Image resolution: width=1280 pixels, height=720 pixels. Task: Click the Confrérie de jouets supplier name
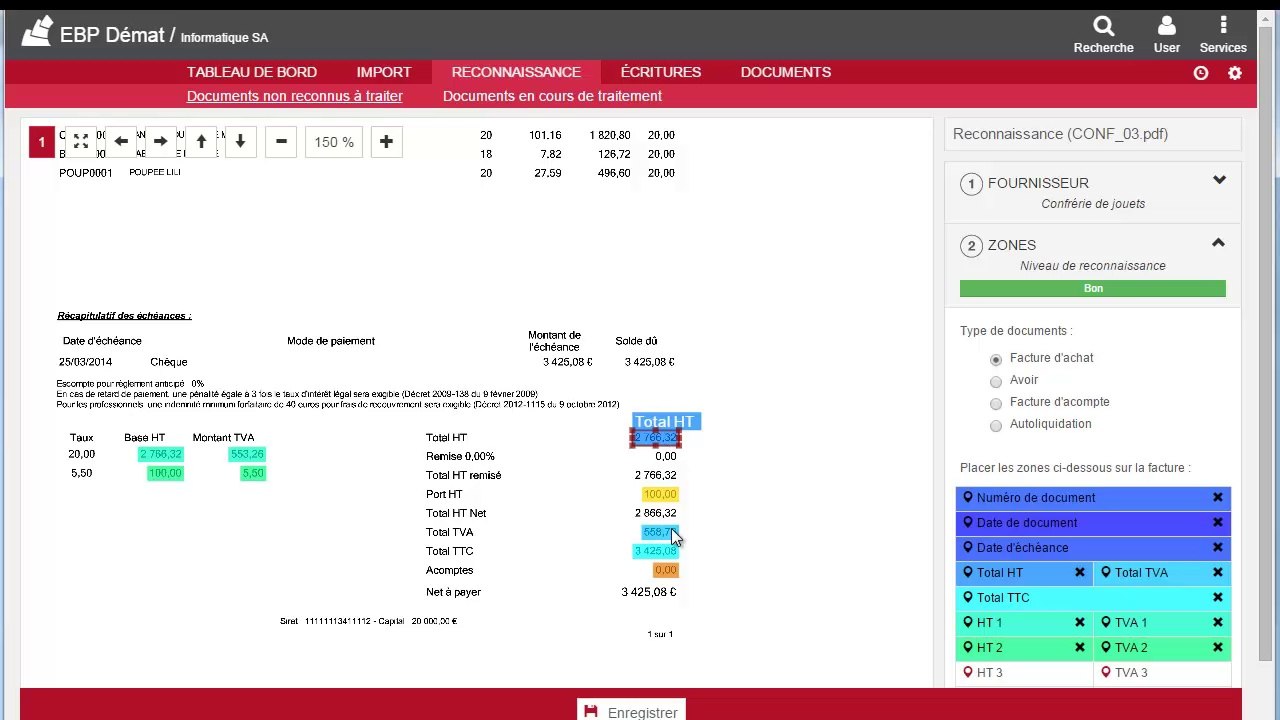[1093, 204]
